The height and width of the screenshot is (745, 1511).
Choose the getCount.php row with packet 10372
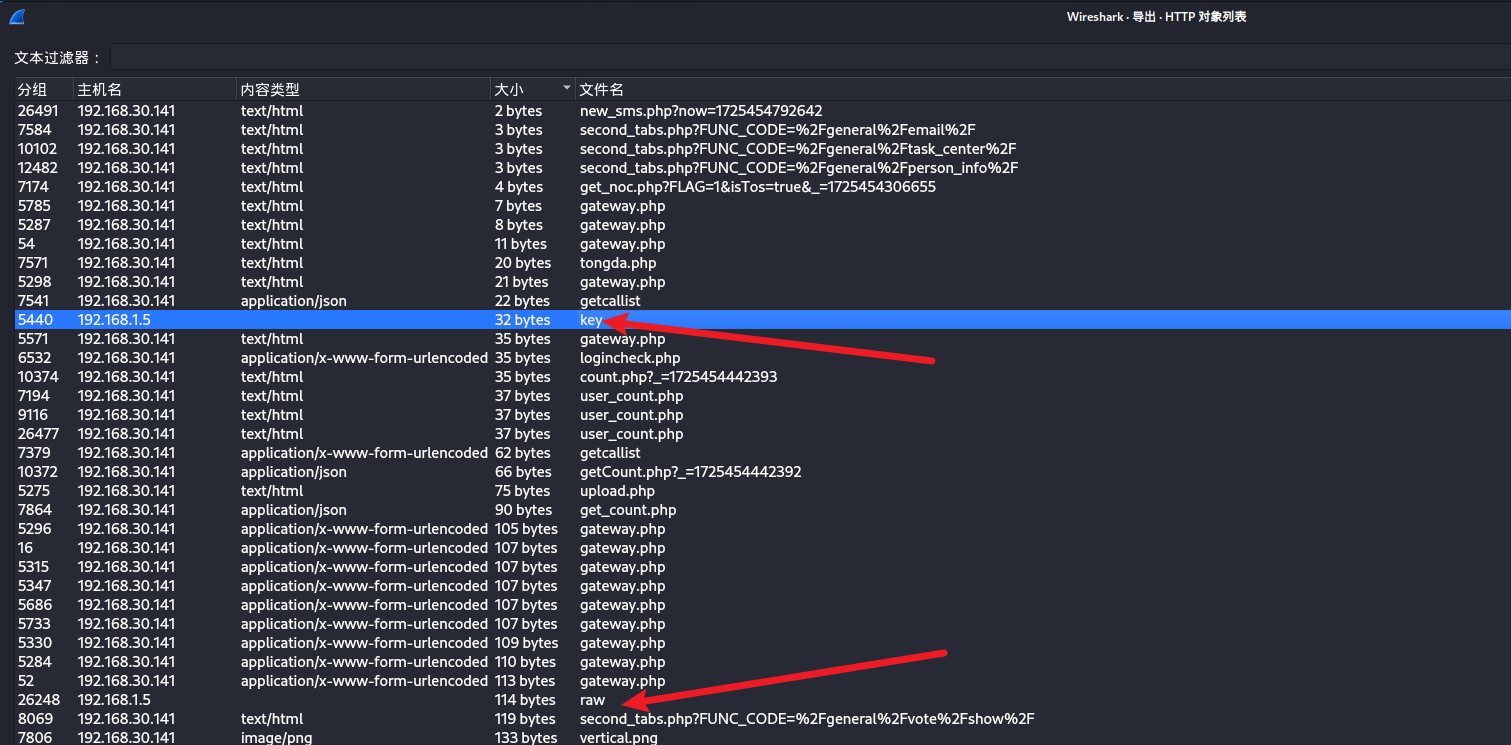tap(690, 472)
